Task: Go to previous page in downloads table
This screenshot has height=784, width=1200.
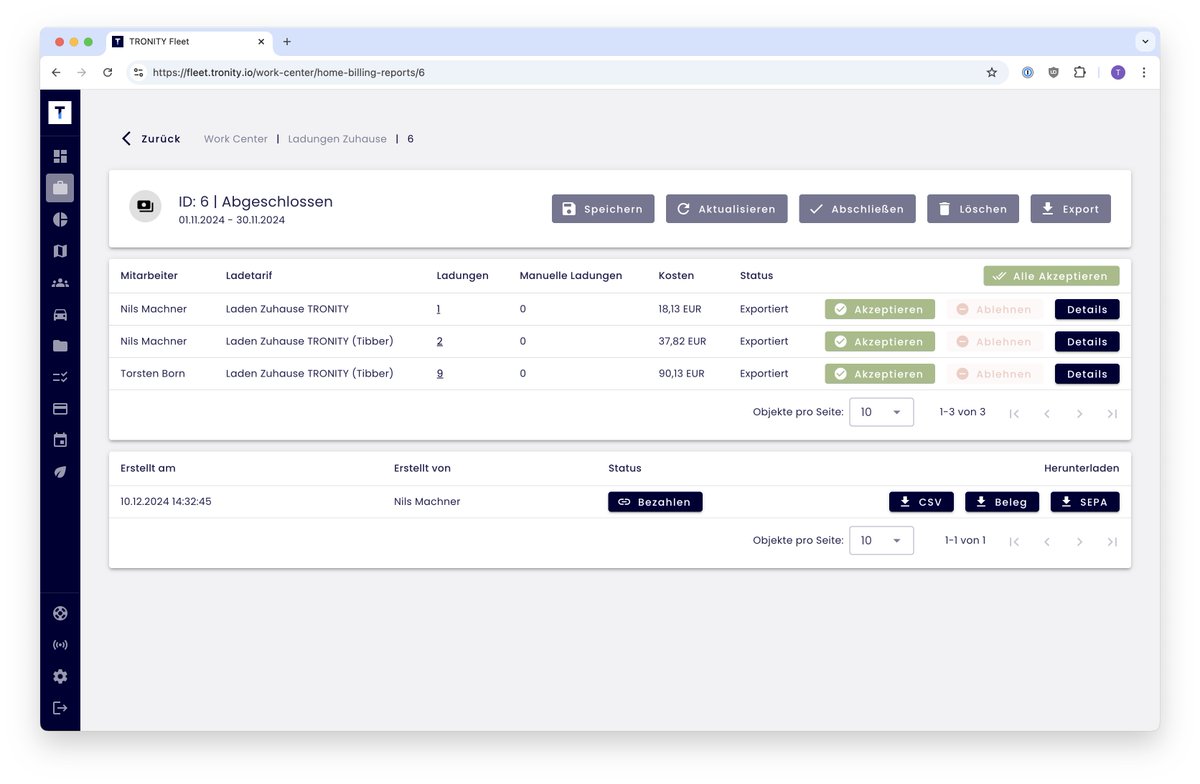Action: [1047, 541]
